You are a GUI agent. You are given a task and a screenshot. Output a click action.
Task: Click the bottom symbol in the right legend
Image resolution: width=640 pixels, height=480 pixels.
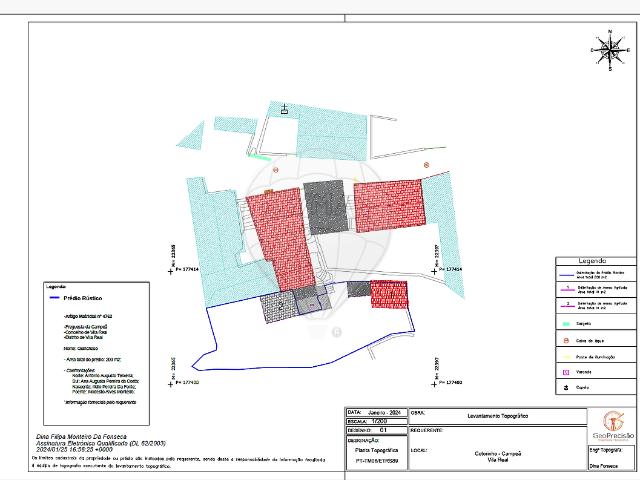[x=566, y=388]
